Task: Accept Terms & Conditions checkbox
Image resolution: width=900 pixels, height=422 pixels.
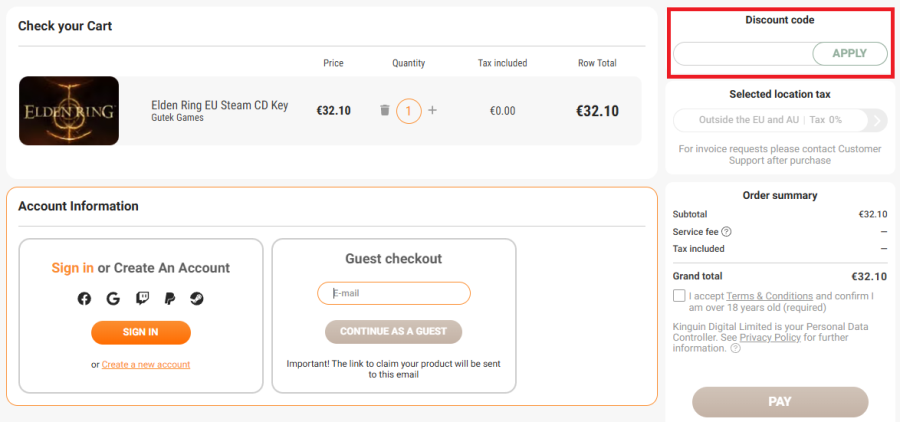Action: (x=680, y=296)
